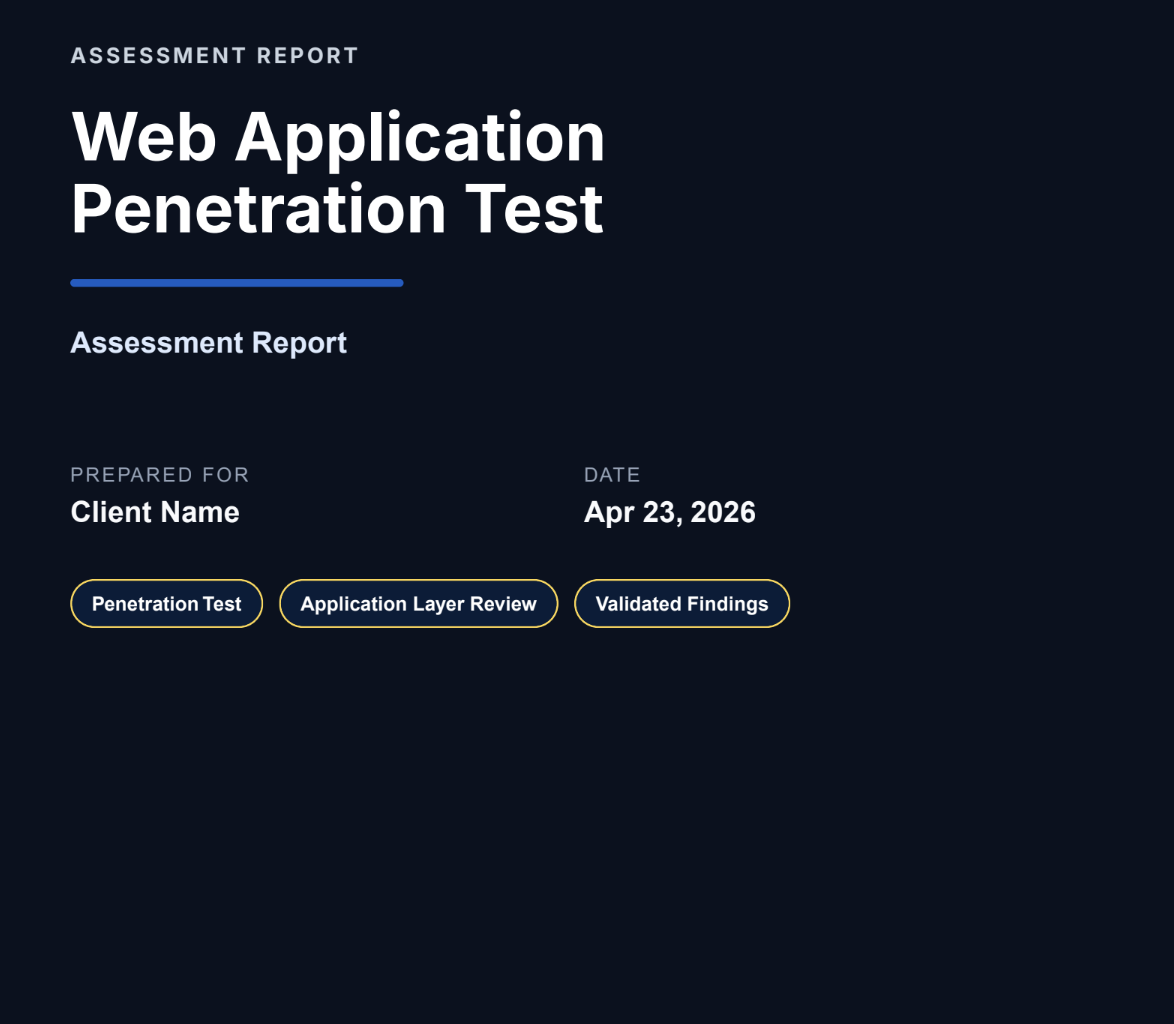
Task: Click the 'Apr 23, 2026' date value
Action: (669, 513)
